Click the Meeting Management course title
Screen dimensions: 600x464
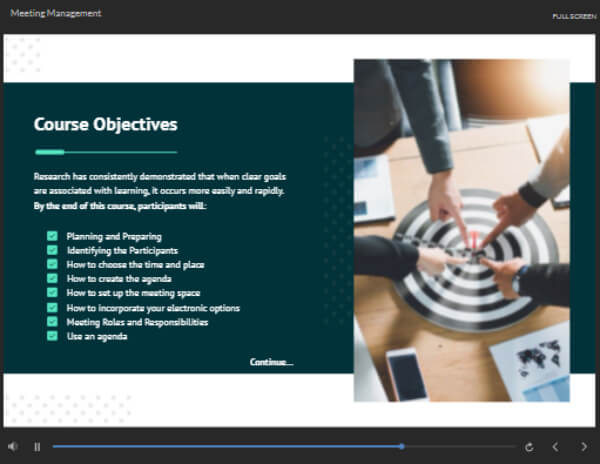coord(55,14)
